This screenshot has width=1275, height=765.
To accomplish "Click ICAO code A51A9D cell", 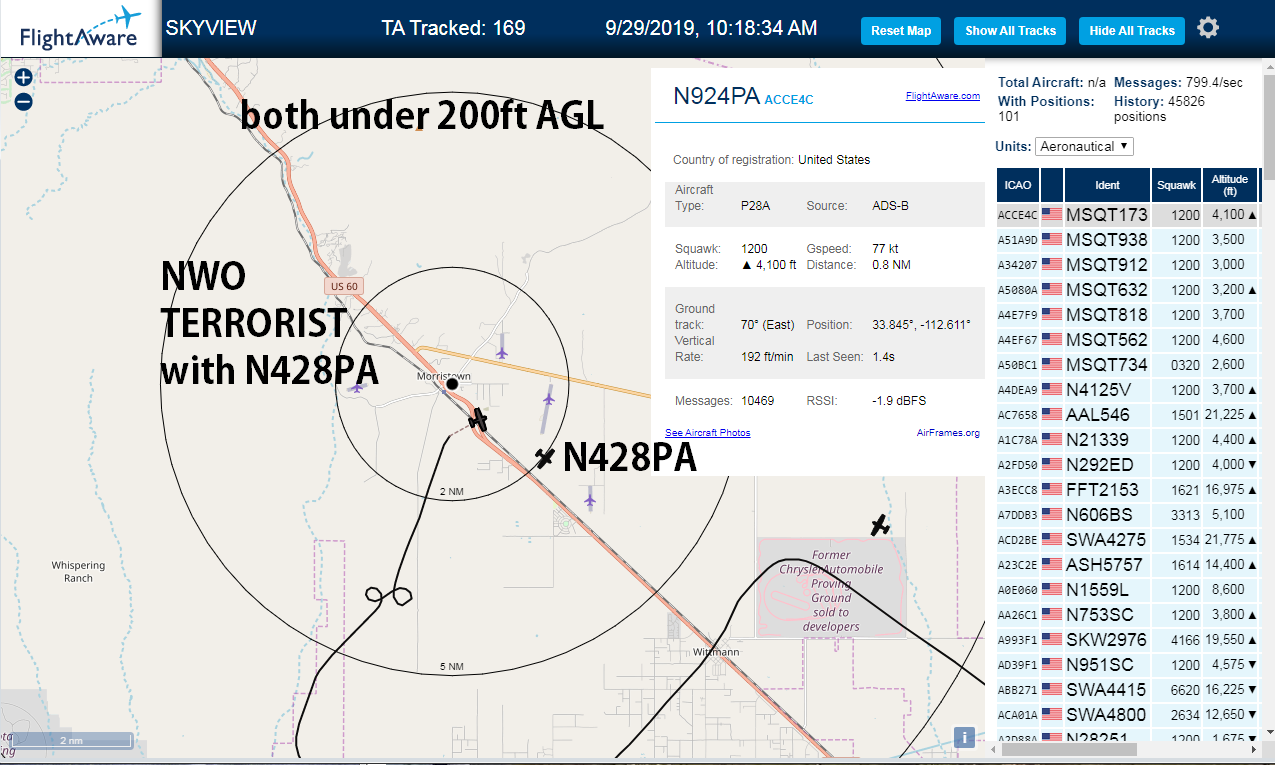I will 1018,240.
